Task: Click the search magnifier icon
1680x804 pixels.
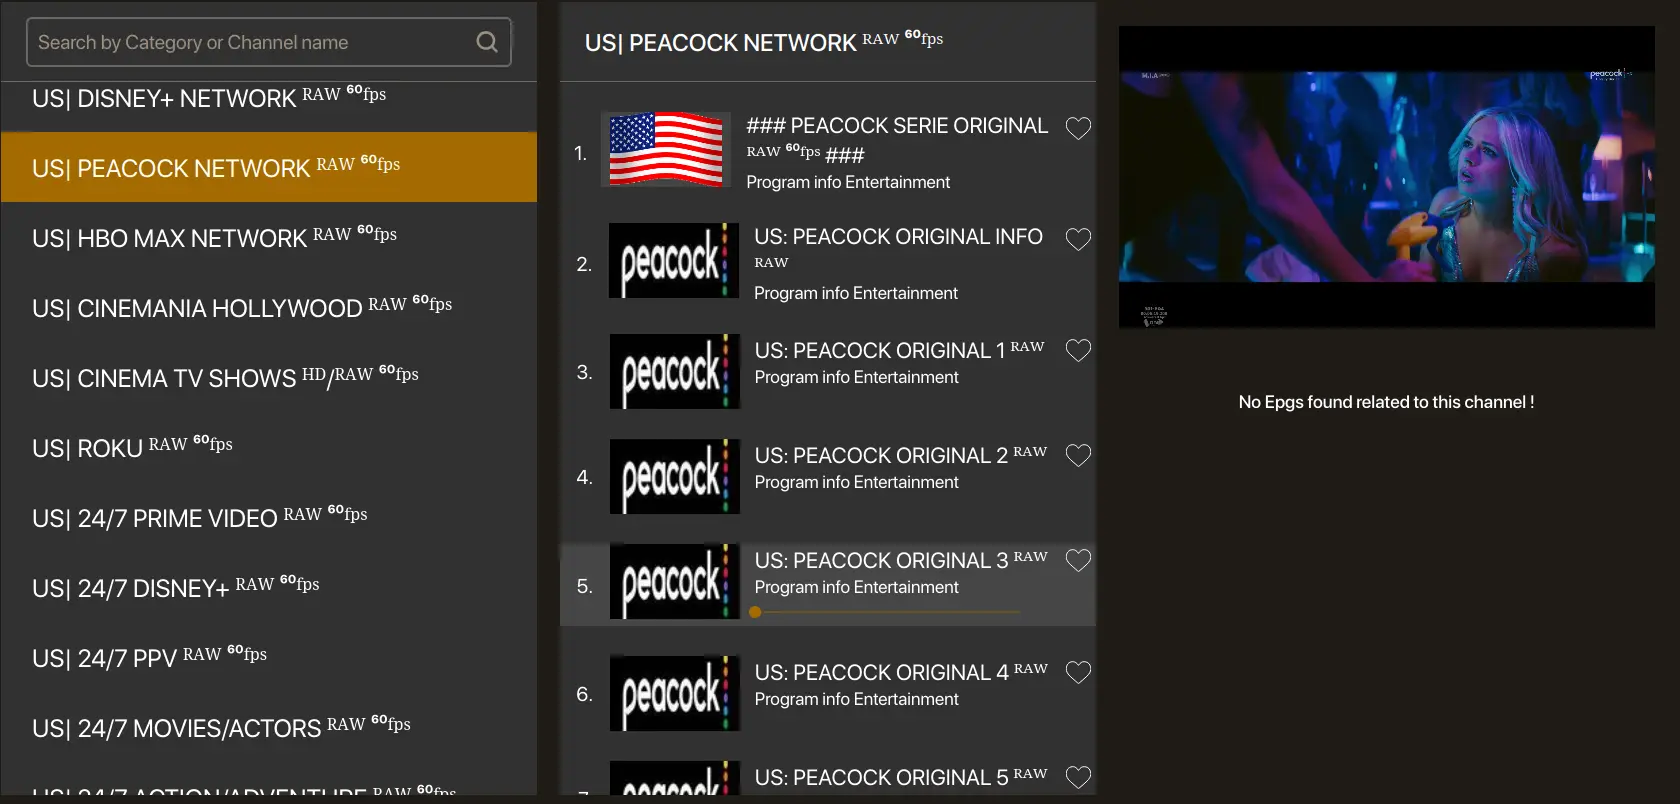Action: [487, 42]
